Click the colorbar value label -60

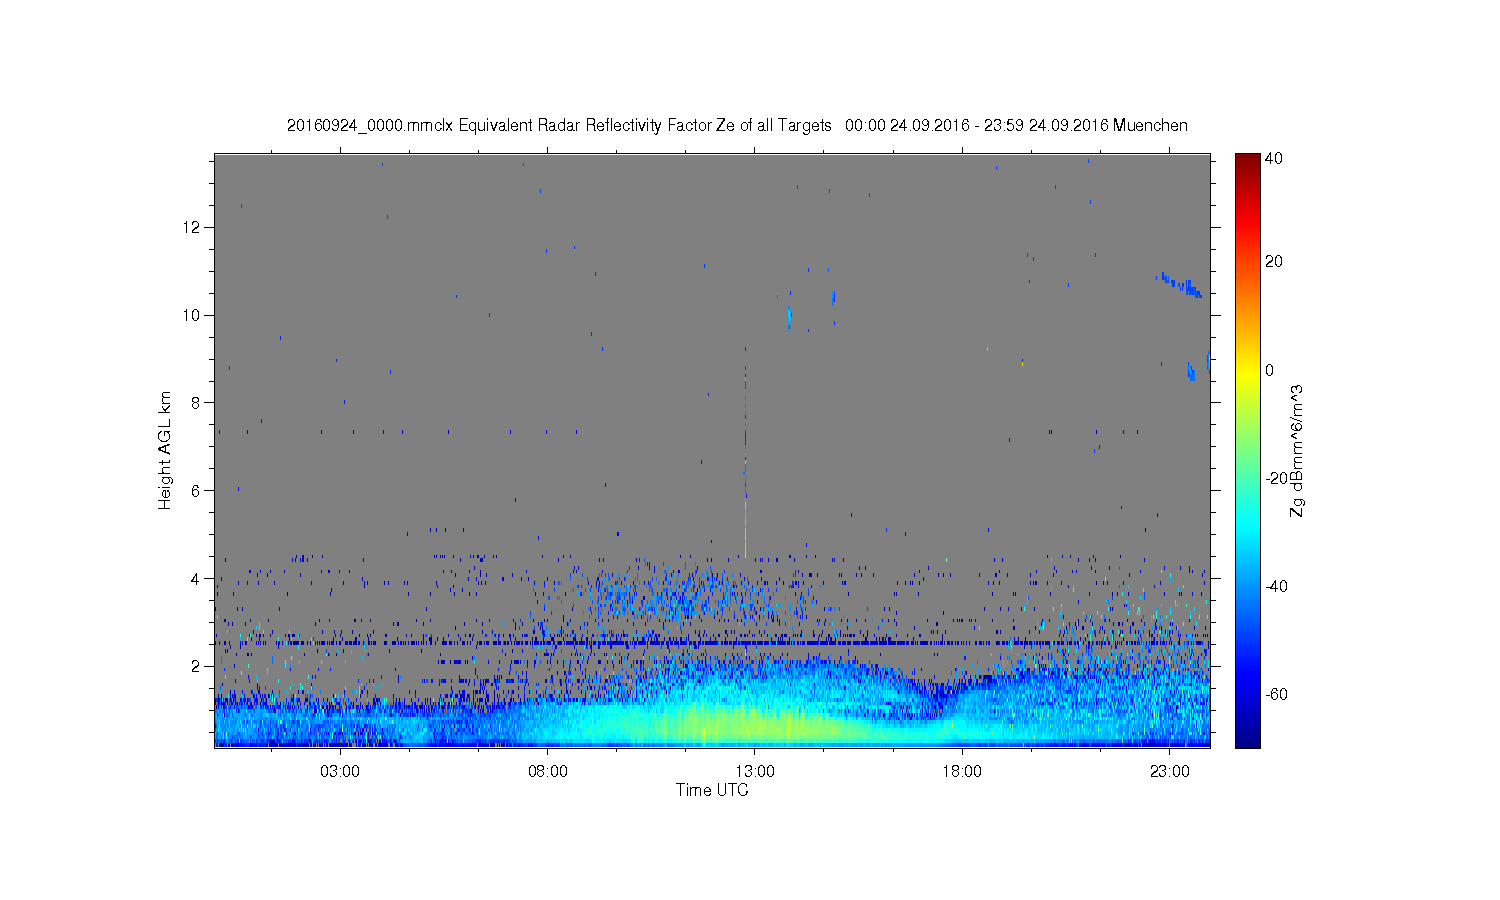(1276, 694)
